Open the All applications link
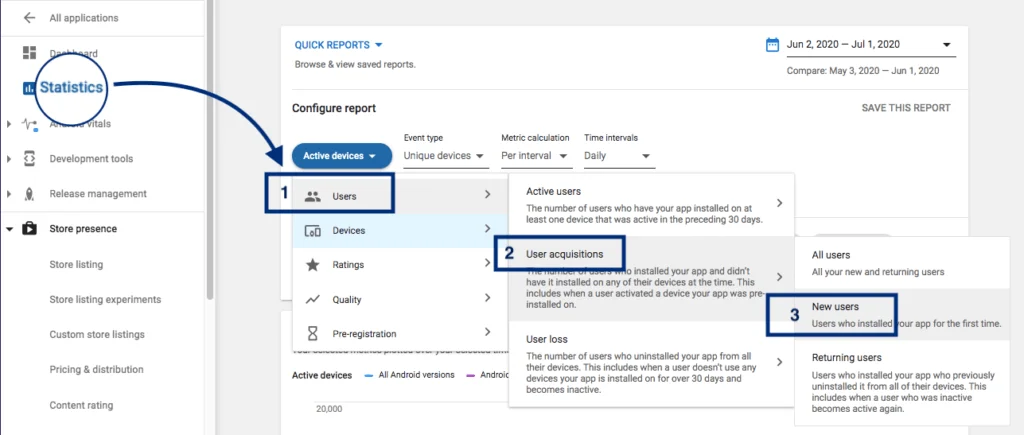 click(x=84, y=18)
